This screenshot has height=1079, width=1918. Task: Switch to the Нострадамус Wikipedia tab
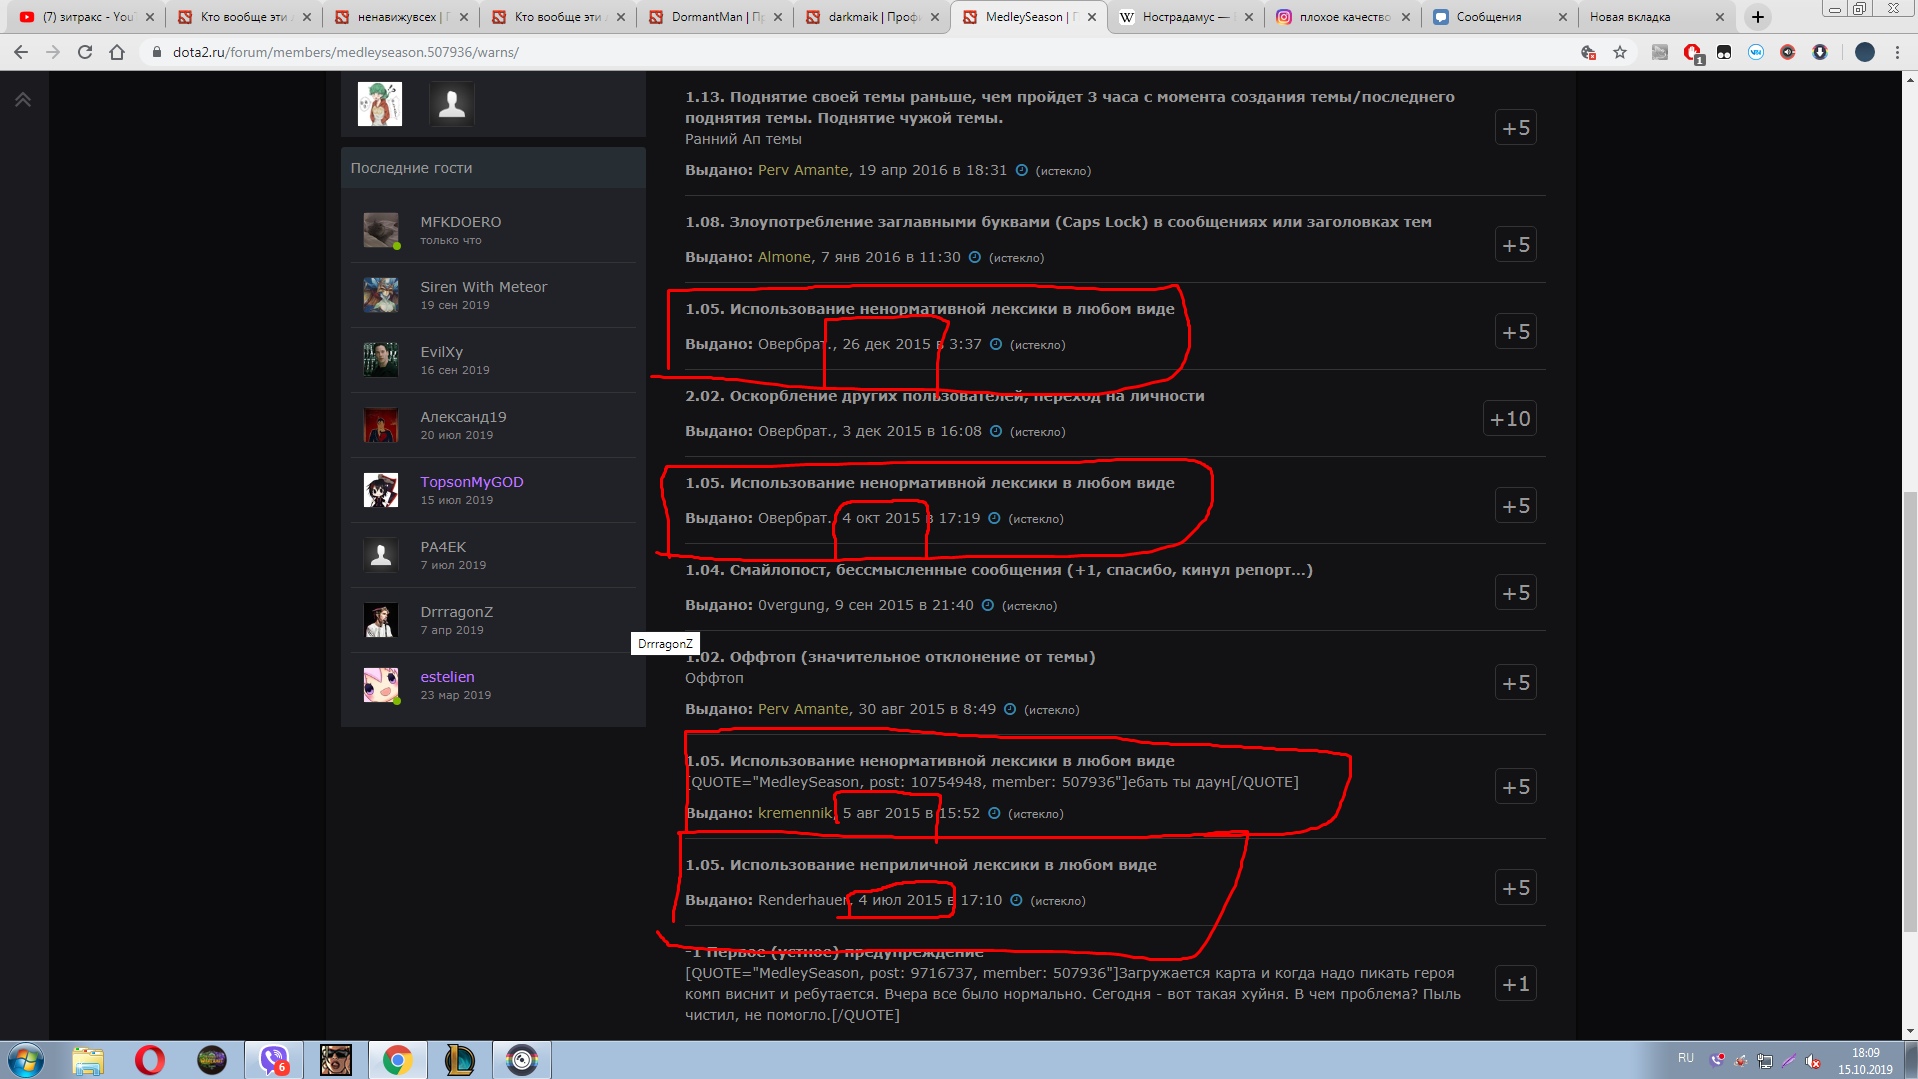(1185, 17)
